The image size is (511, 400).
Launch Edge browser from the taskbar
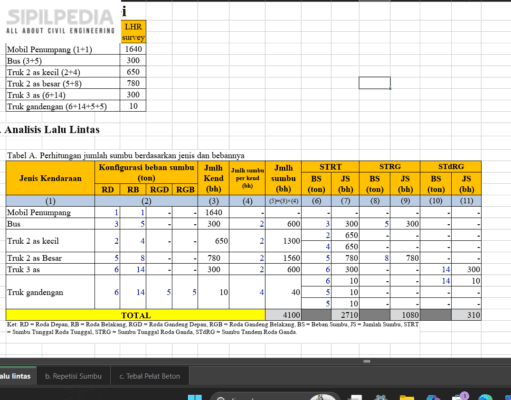tap(485, 398)
